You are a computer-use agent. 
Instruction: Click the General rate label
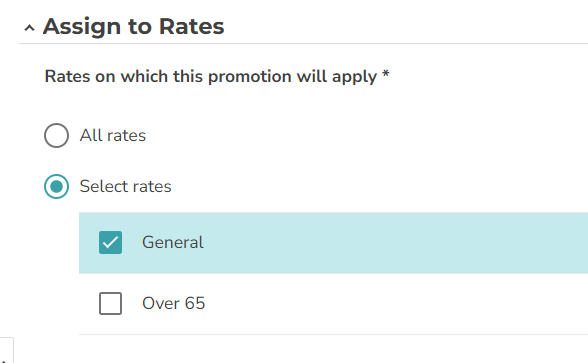coord(173,242)
